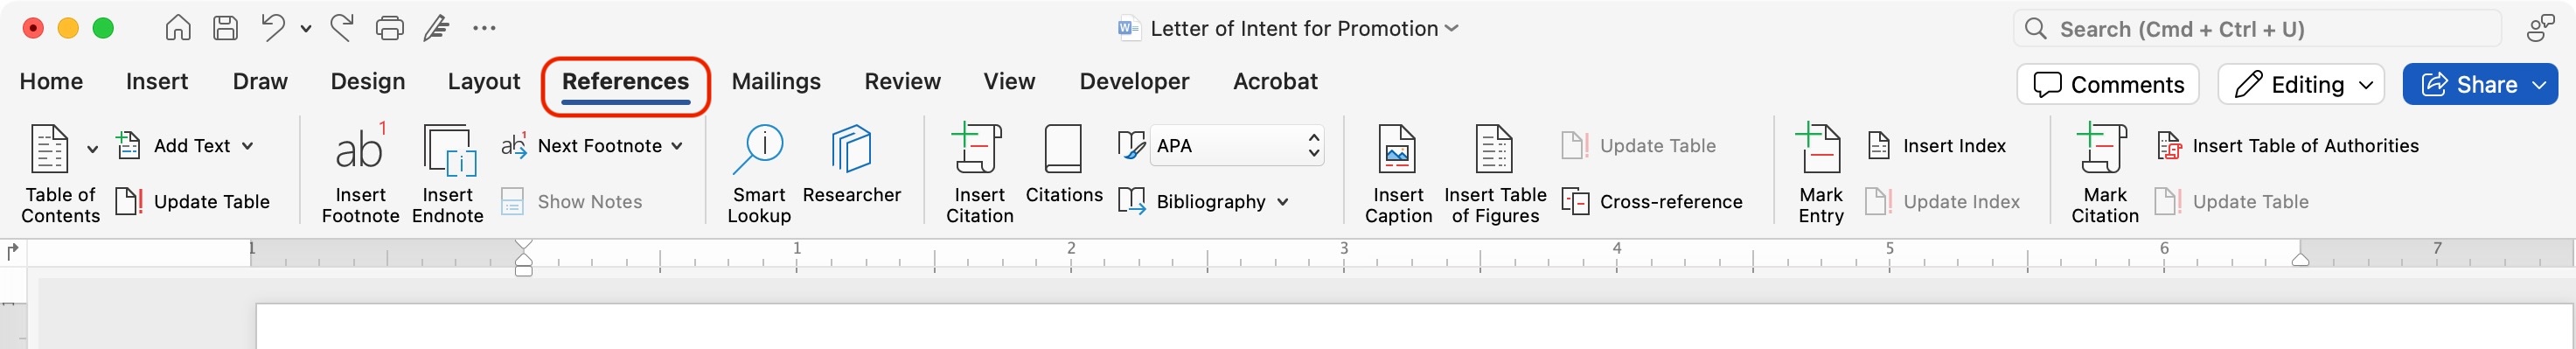The width and height of the screenshot is (2576, 349).
Task: Switch to the Mailings tab
Action: (776, 82)
